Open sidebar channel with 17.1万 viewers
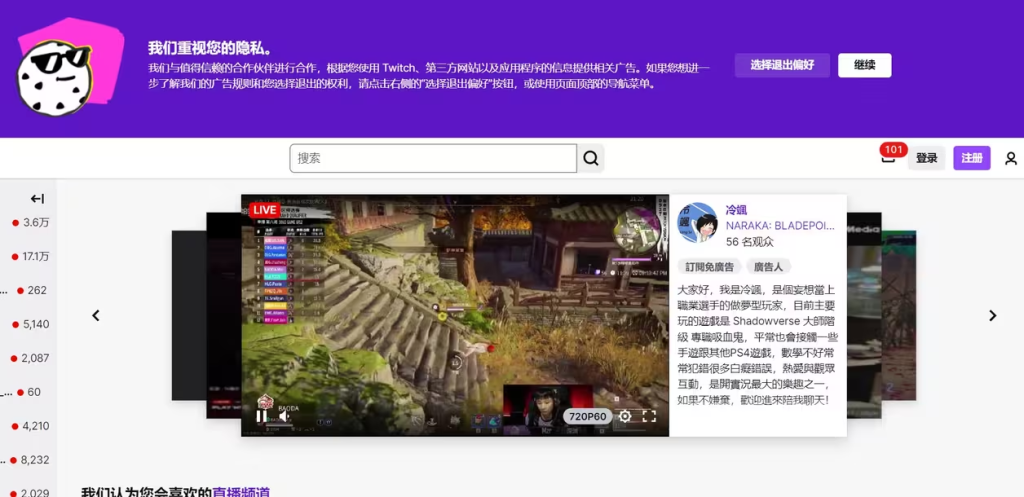This screenshot has width=1024, height=497. coord(31,257)
